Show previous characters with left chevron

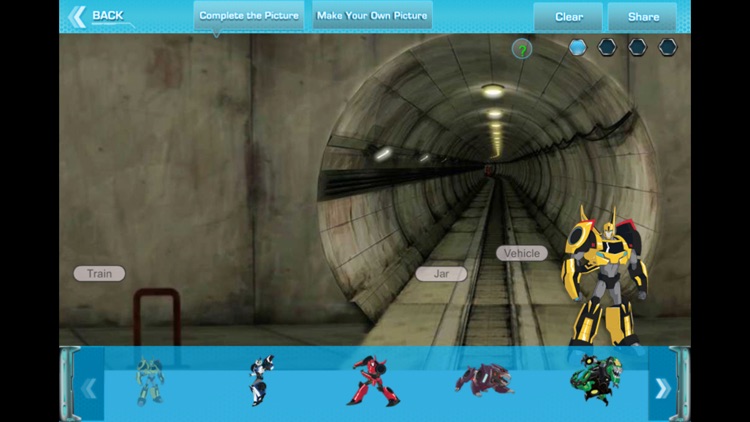[89, 389]
